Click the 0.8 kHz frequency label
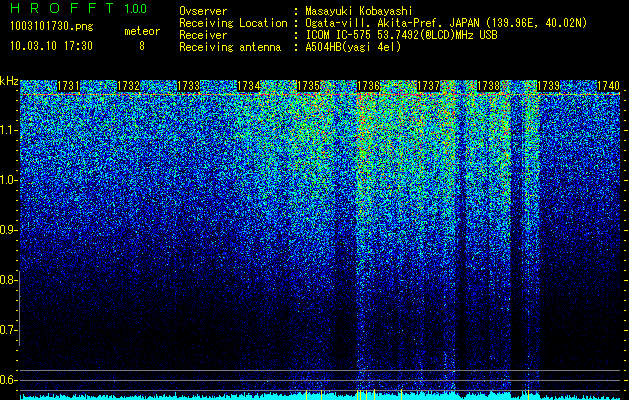The width and height of the screenshot is (629, 400). [x=8, y=280]
